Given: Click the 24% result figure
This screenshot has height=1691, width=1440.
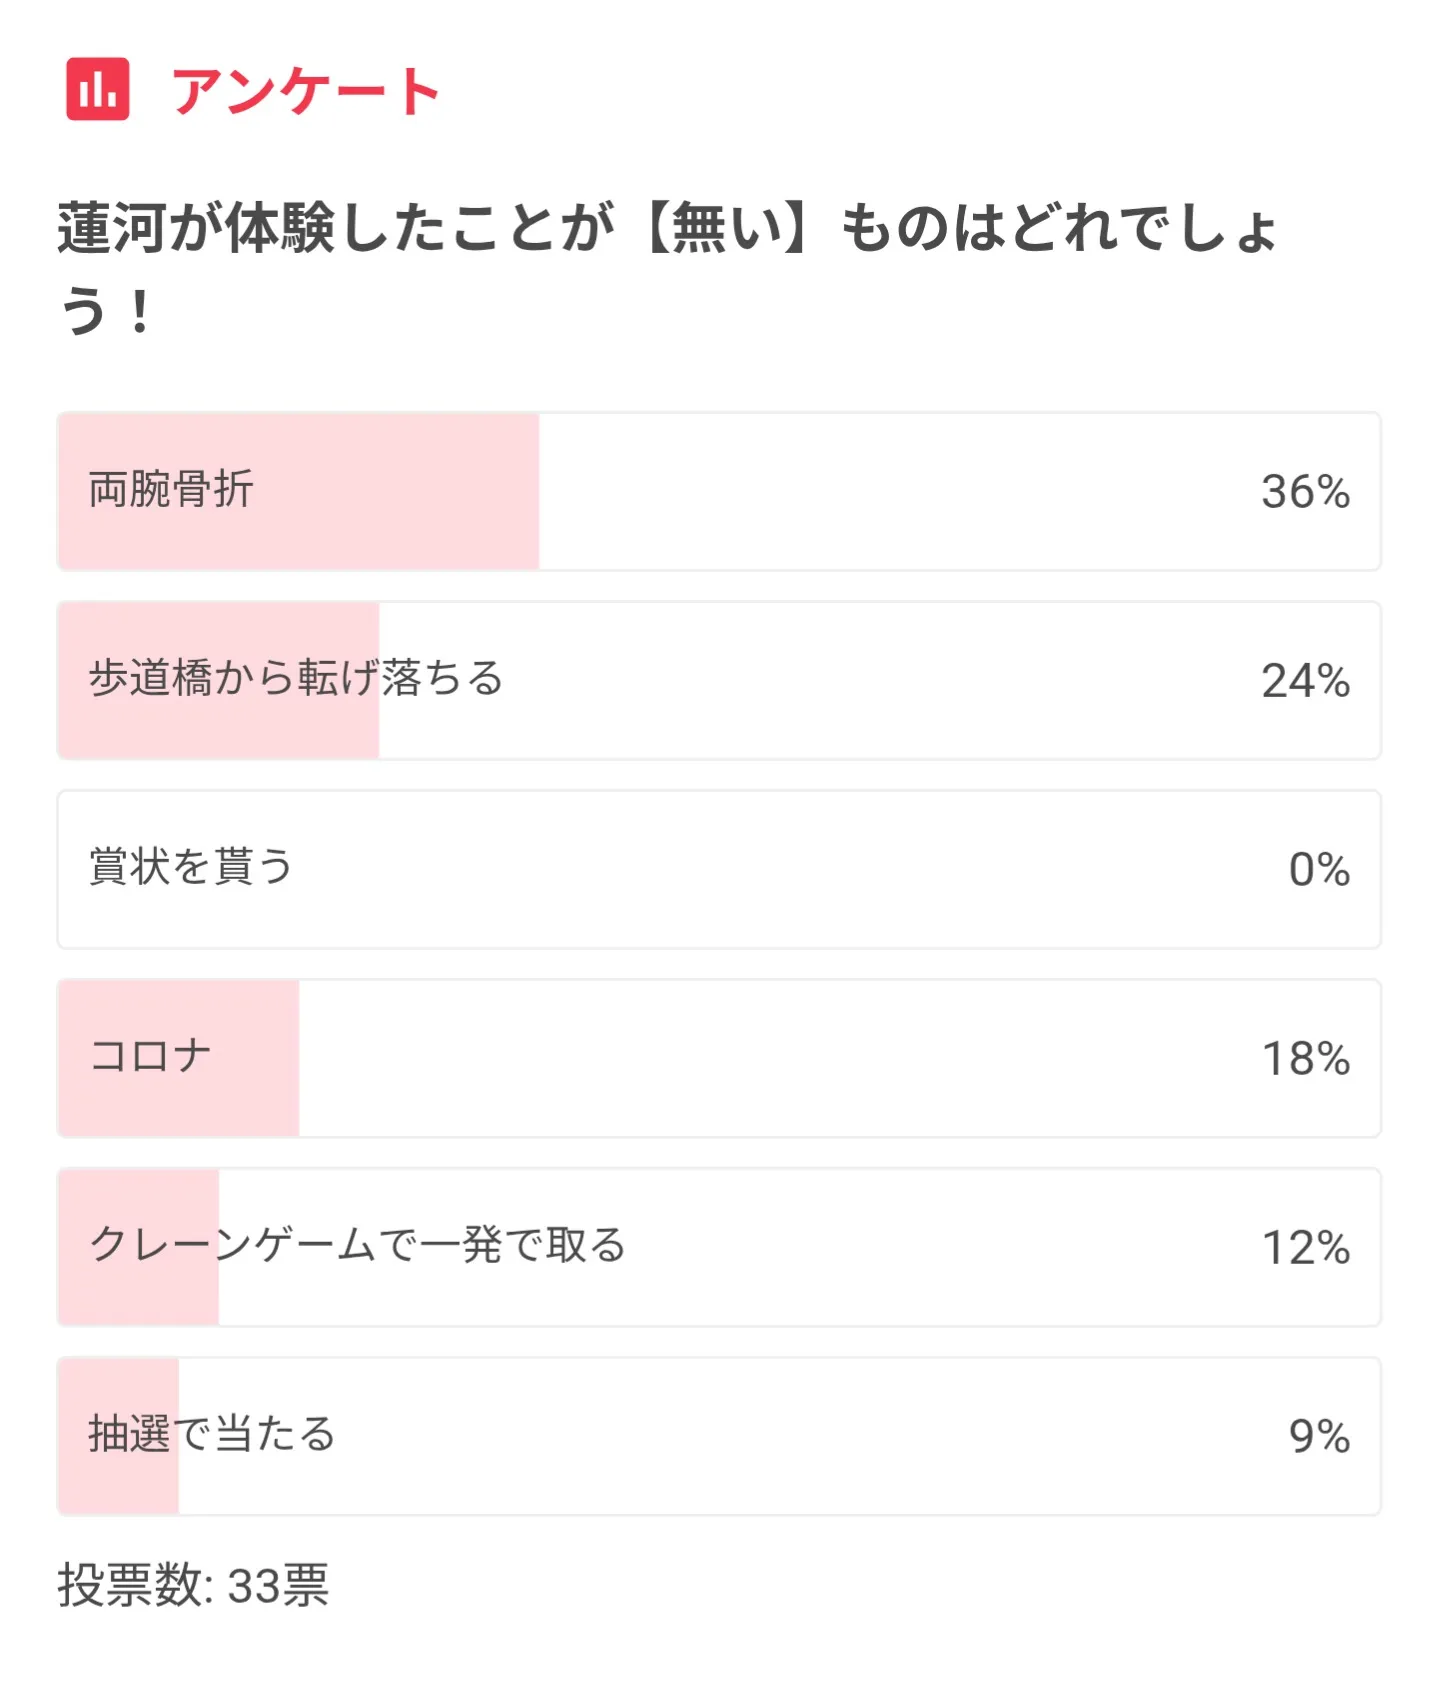Looking at the screenshot, I should pos(1305,681).
